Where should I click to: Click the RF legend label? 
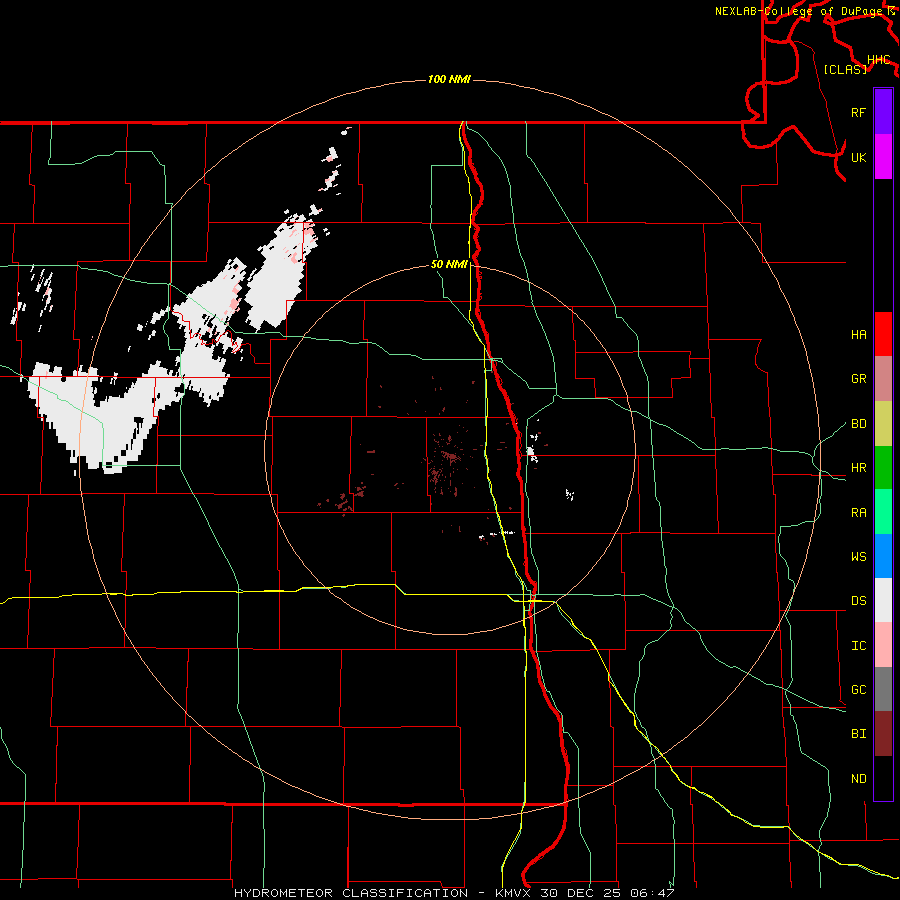click(858, 113)
